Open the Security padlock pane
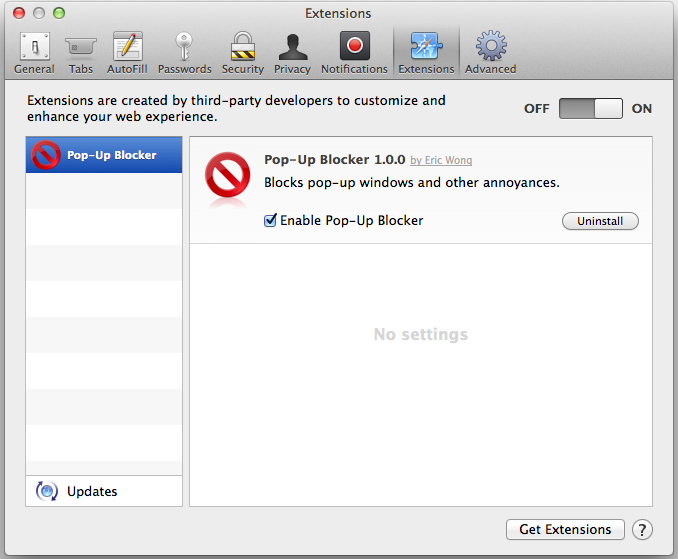The height and width of the screenshot is (559, 678). (x=243, y=53)
